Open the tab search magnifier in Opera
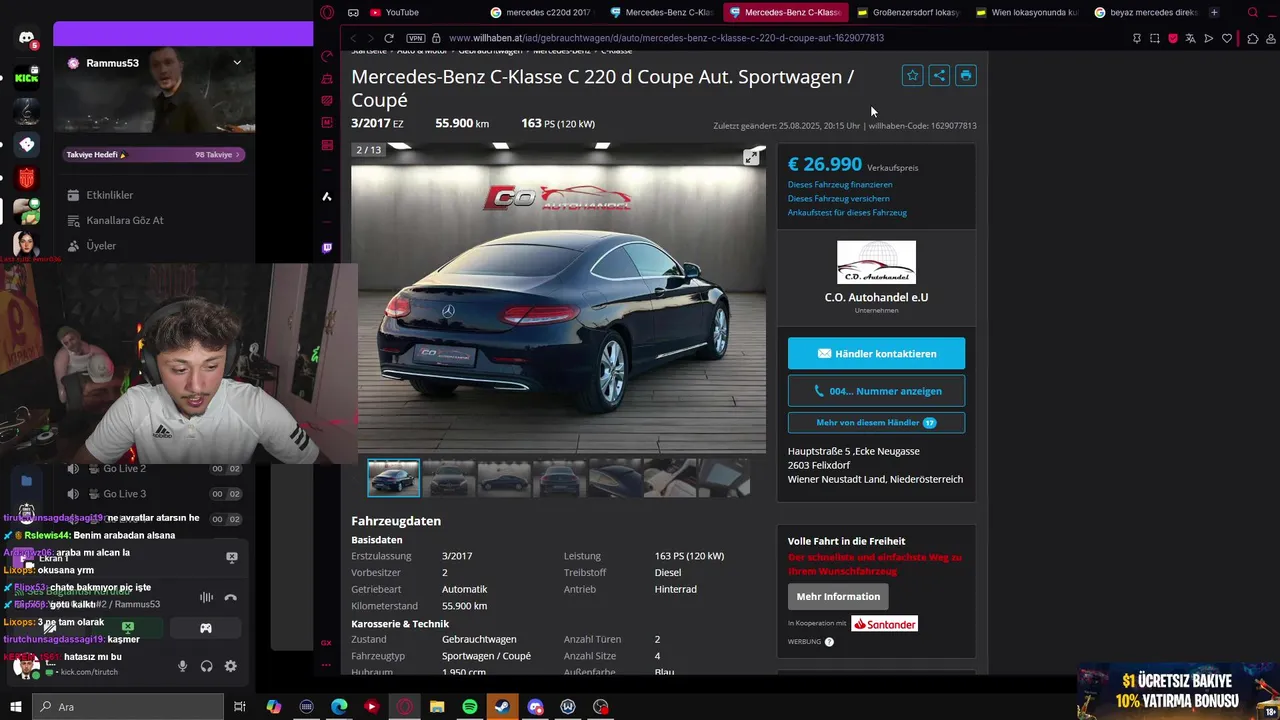Image resolution: width=1280 pixels, height=720 pixels. click(x=1253, y=13)
